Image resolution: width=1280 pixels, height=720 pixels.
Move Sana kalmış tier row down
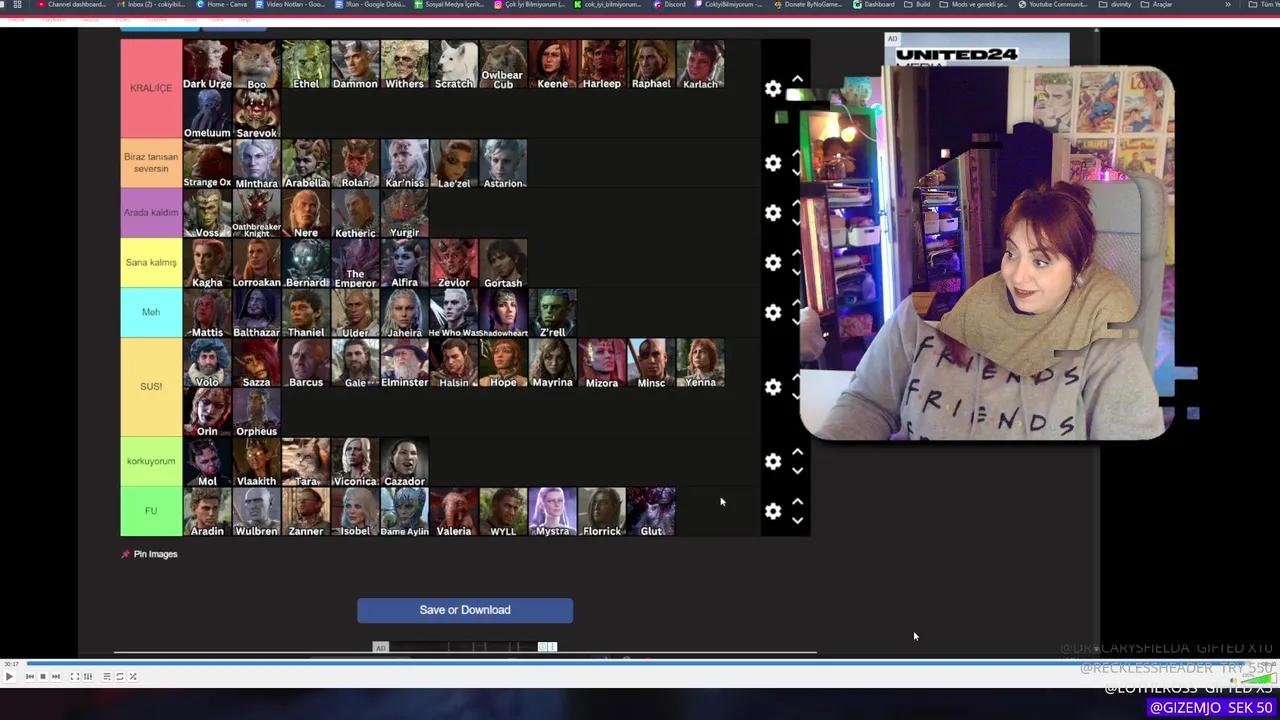coord(797,272)
